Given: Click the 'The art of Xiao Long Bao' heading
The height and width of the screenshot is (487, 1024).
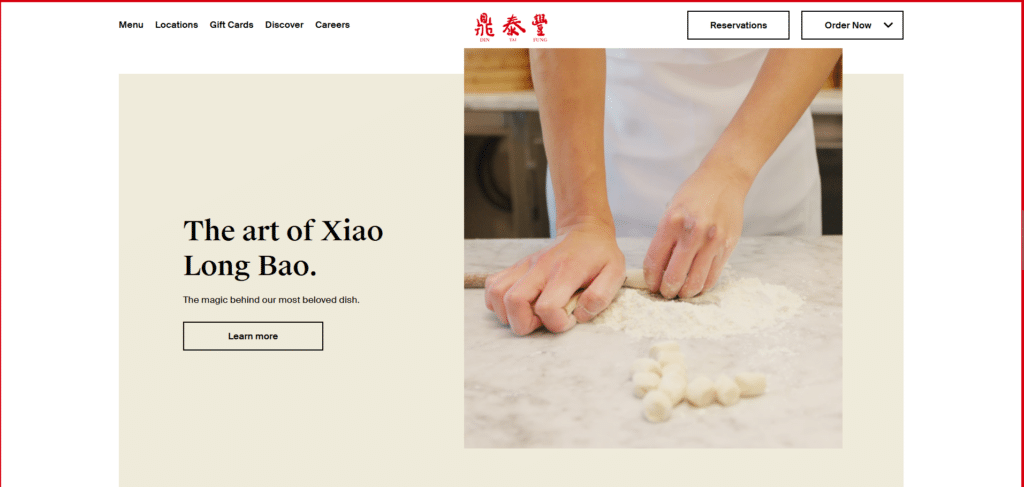Looking at the screenshot, I should point(283,248).
